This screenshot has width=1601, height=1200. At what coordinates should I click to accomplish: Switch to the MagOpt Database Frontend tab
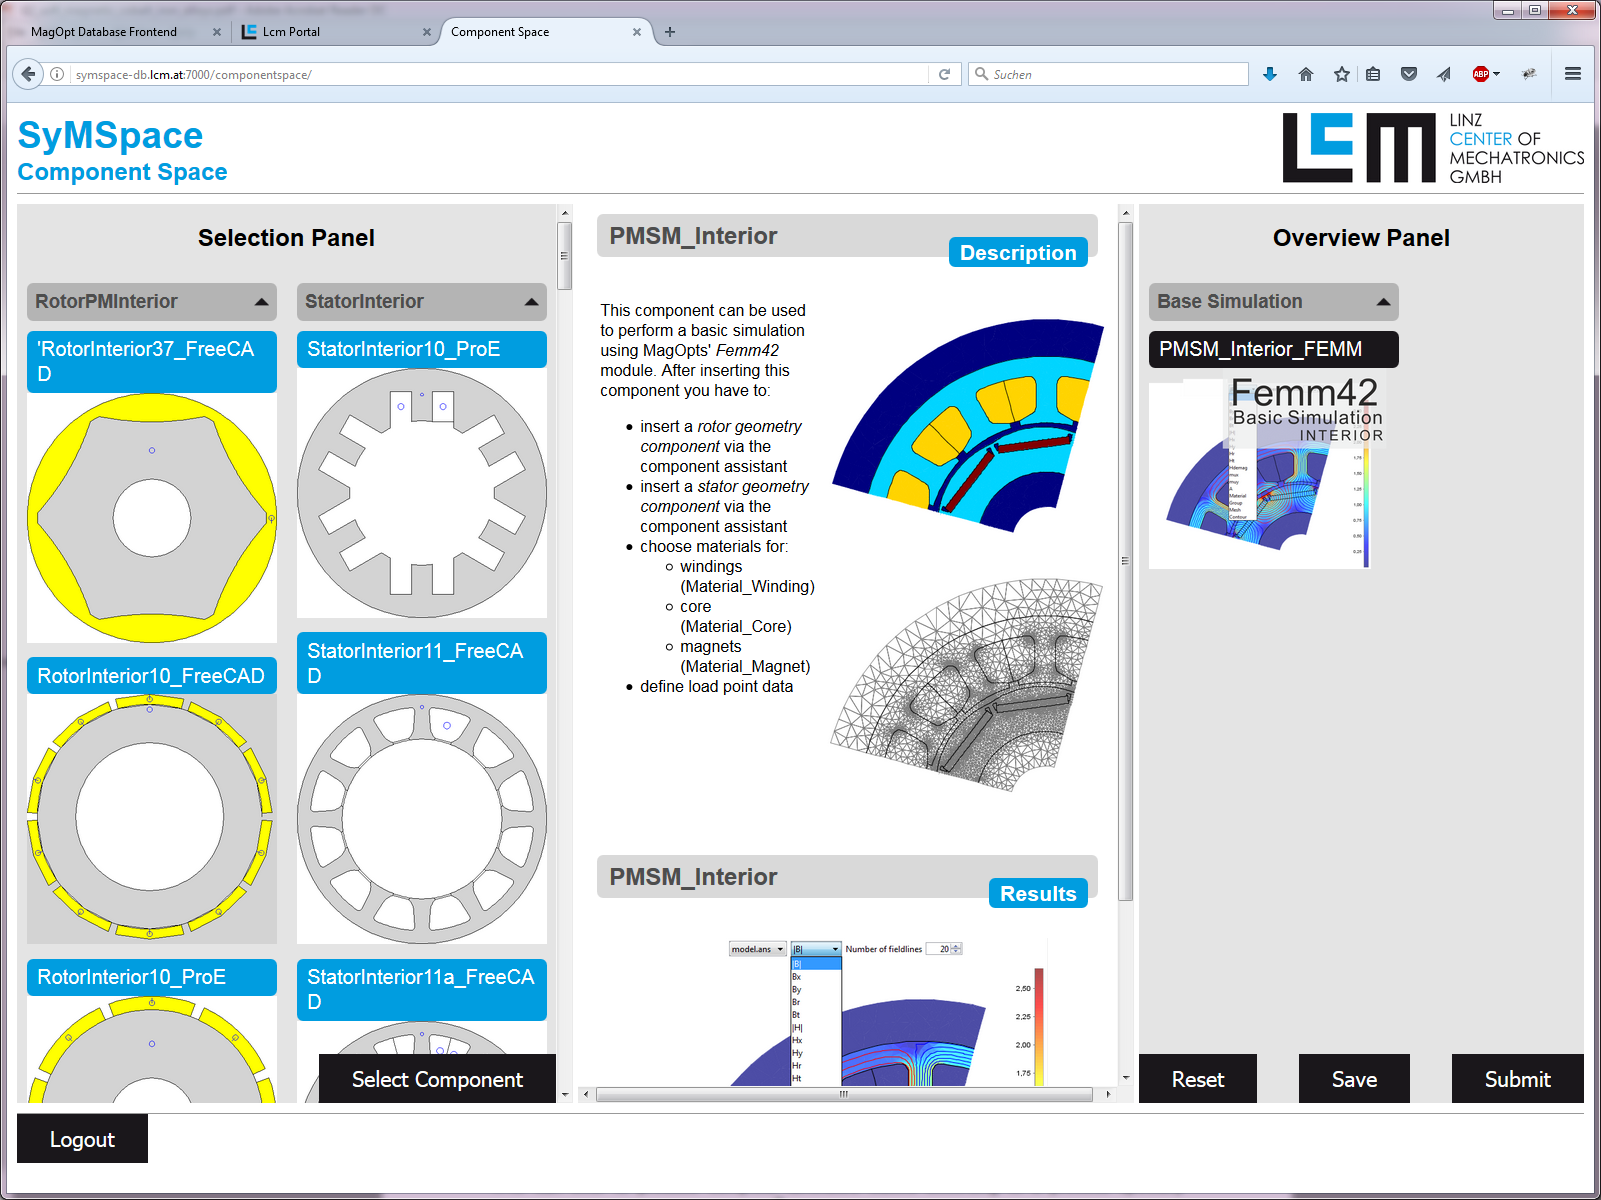(104, 32)
